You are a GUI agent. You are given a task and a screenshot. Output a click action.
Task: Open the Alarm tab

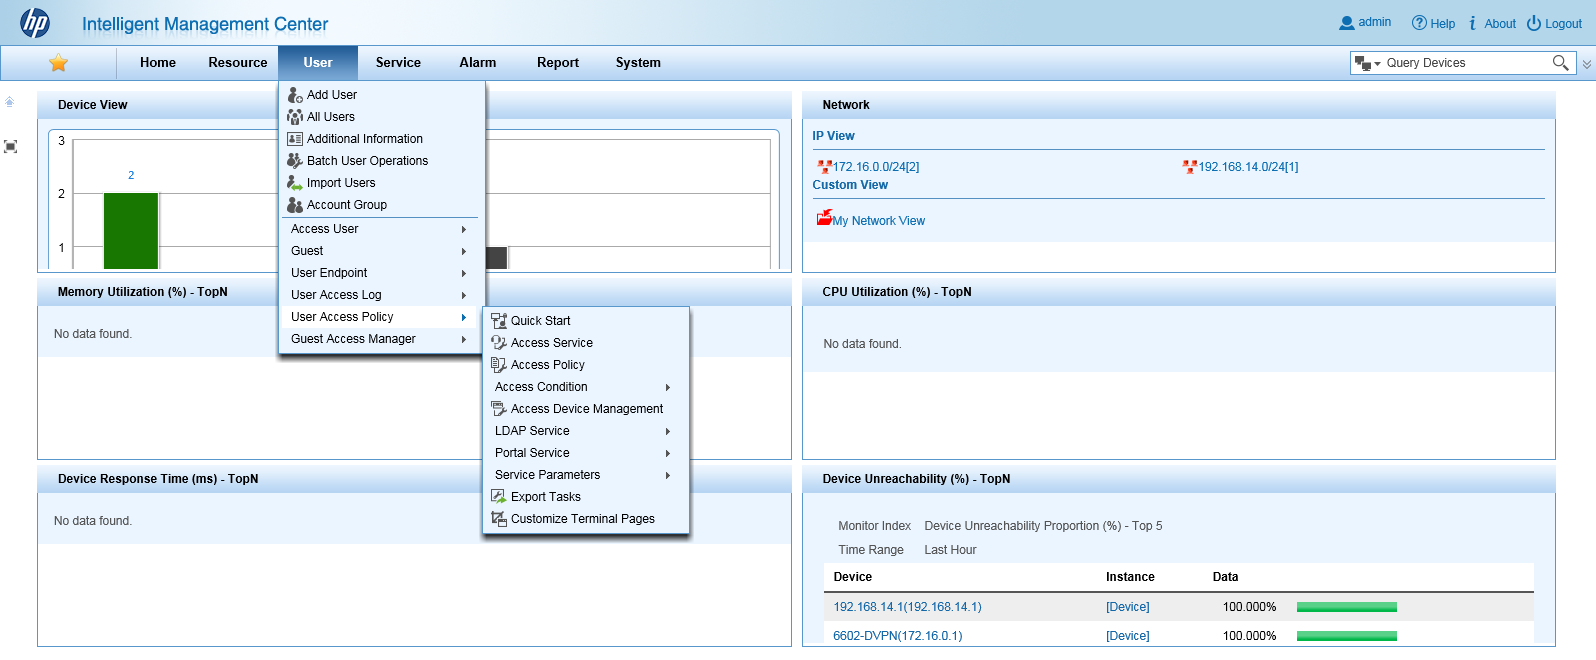pos(478,63)
